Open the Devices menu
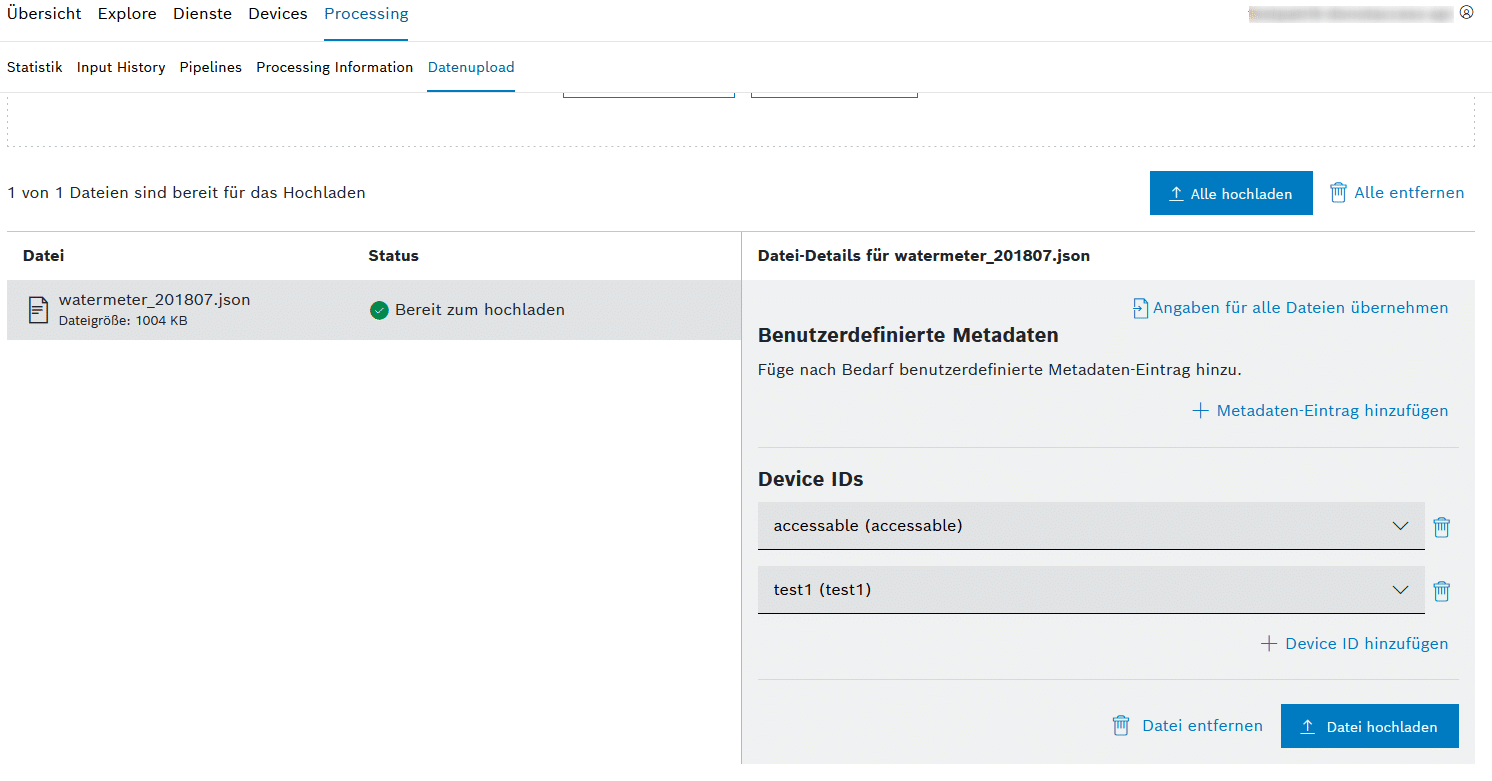The image size is (1492, 781). pyautogui.click(x=278, y=14)
